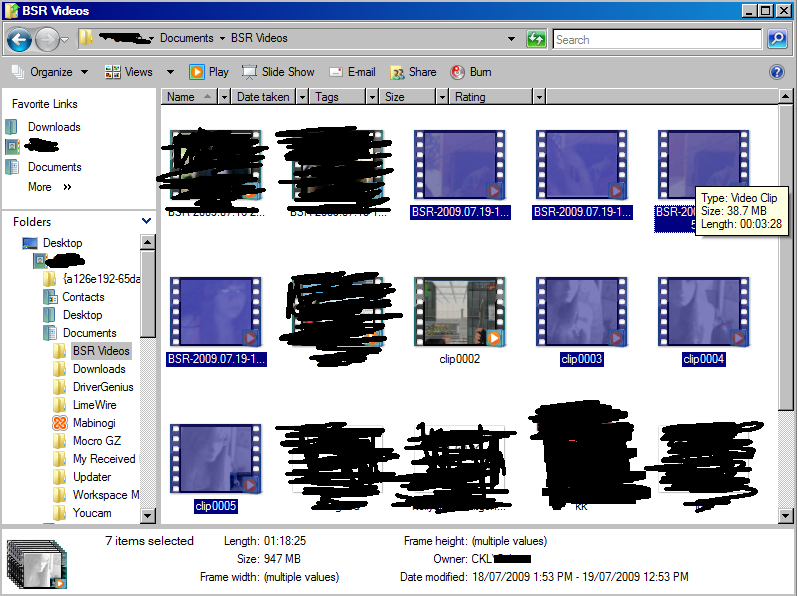Click the file list scrollbar up arrow
The image size is (797, 596).
[x=785, y=96]
